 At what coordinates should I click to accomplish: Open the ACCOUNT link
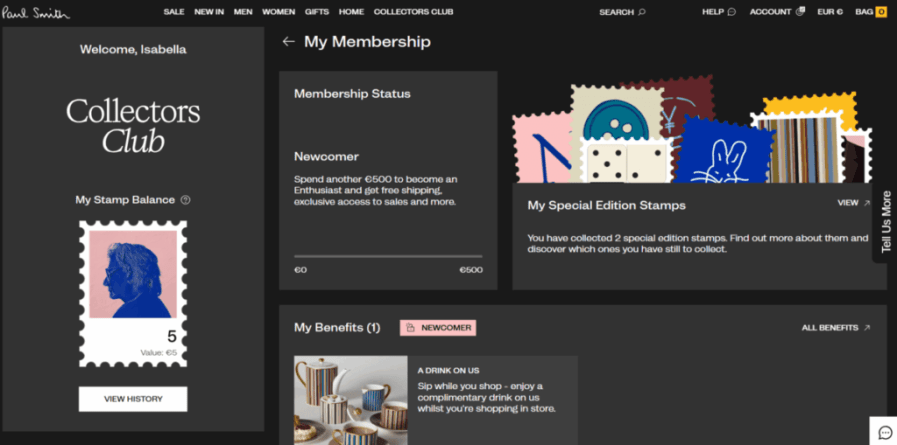[x=771, y=12]
